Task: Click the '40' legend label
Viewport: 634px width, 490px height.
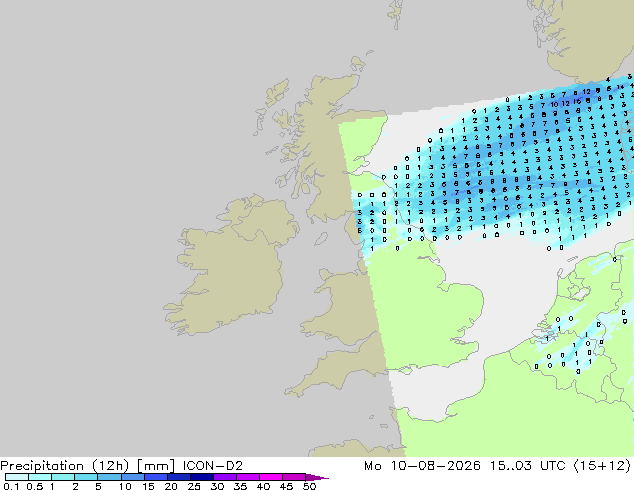Action: pyautogui.click(x=263, y=486)
